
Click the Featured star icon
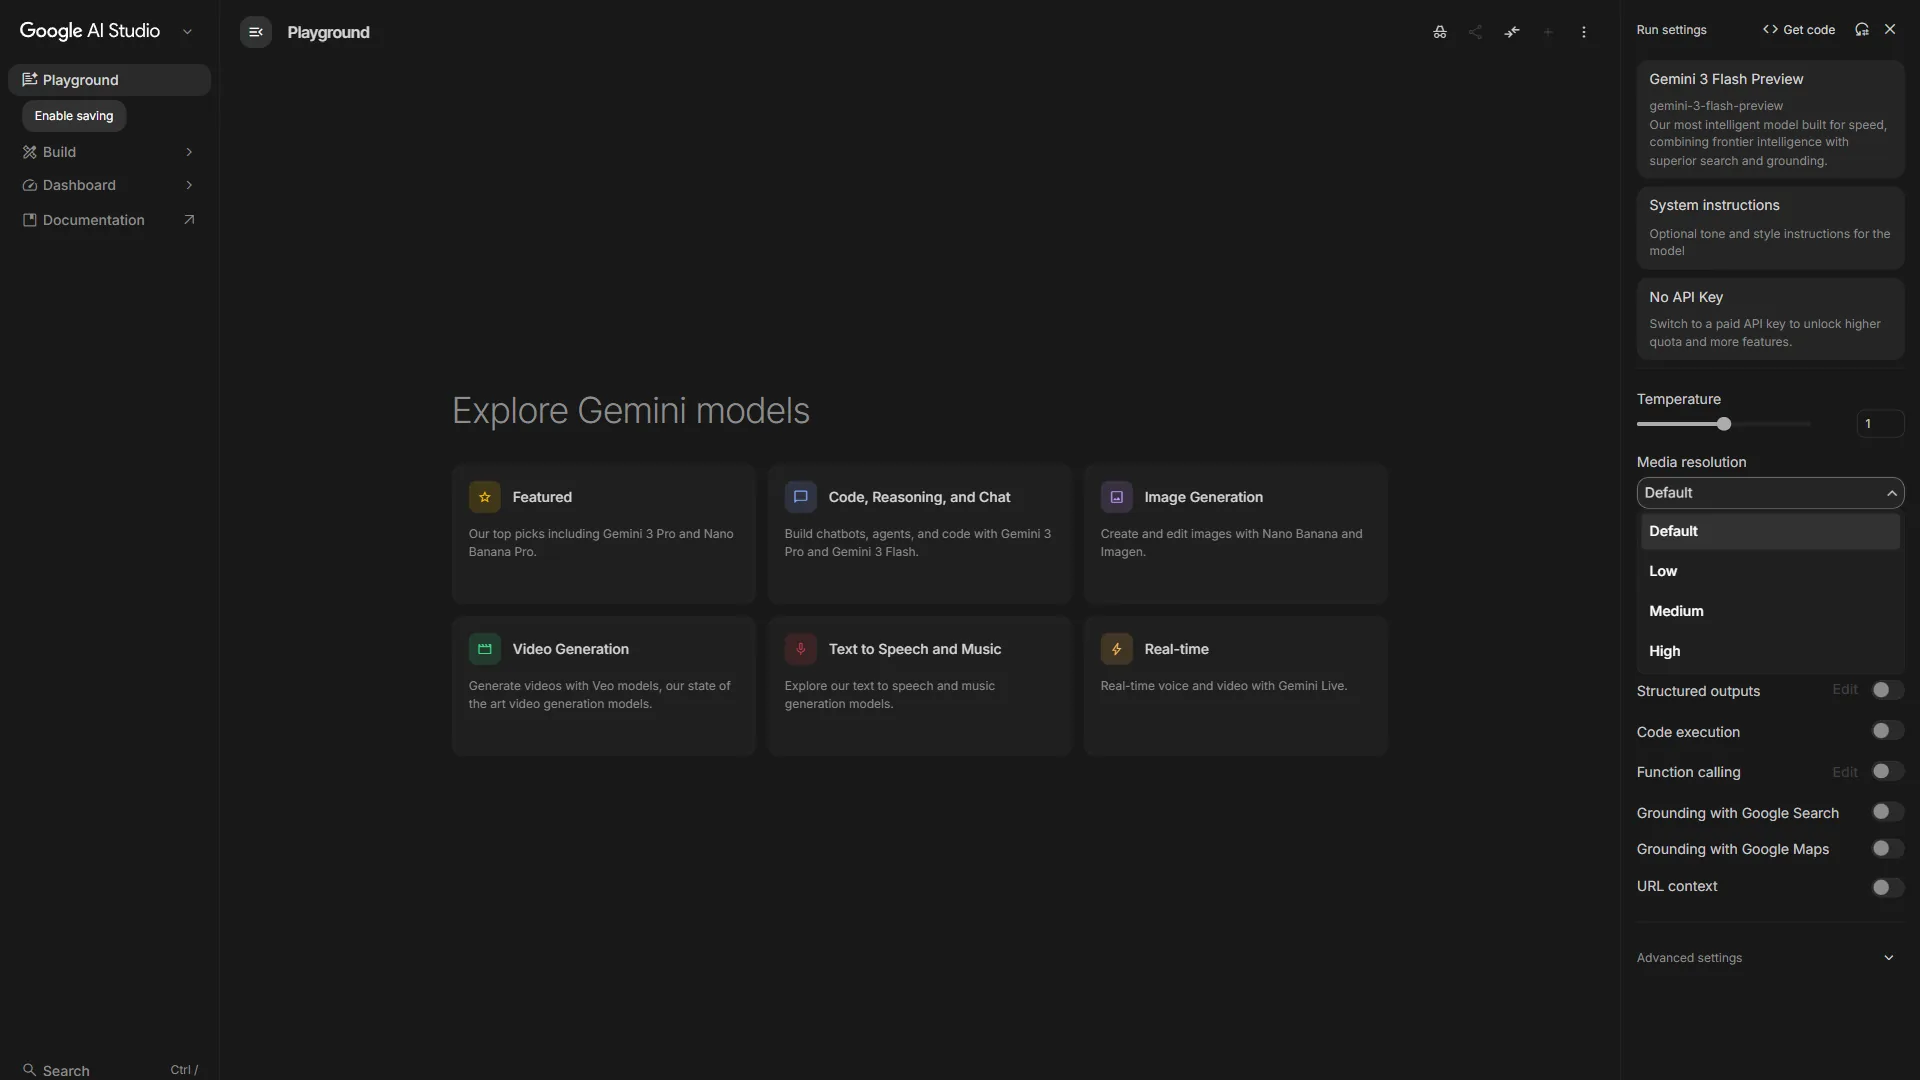(485, 497)
